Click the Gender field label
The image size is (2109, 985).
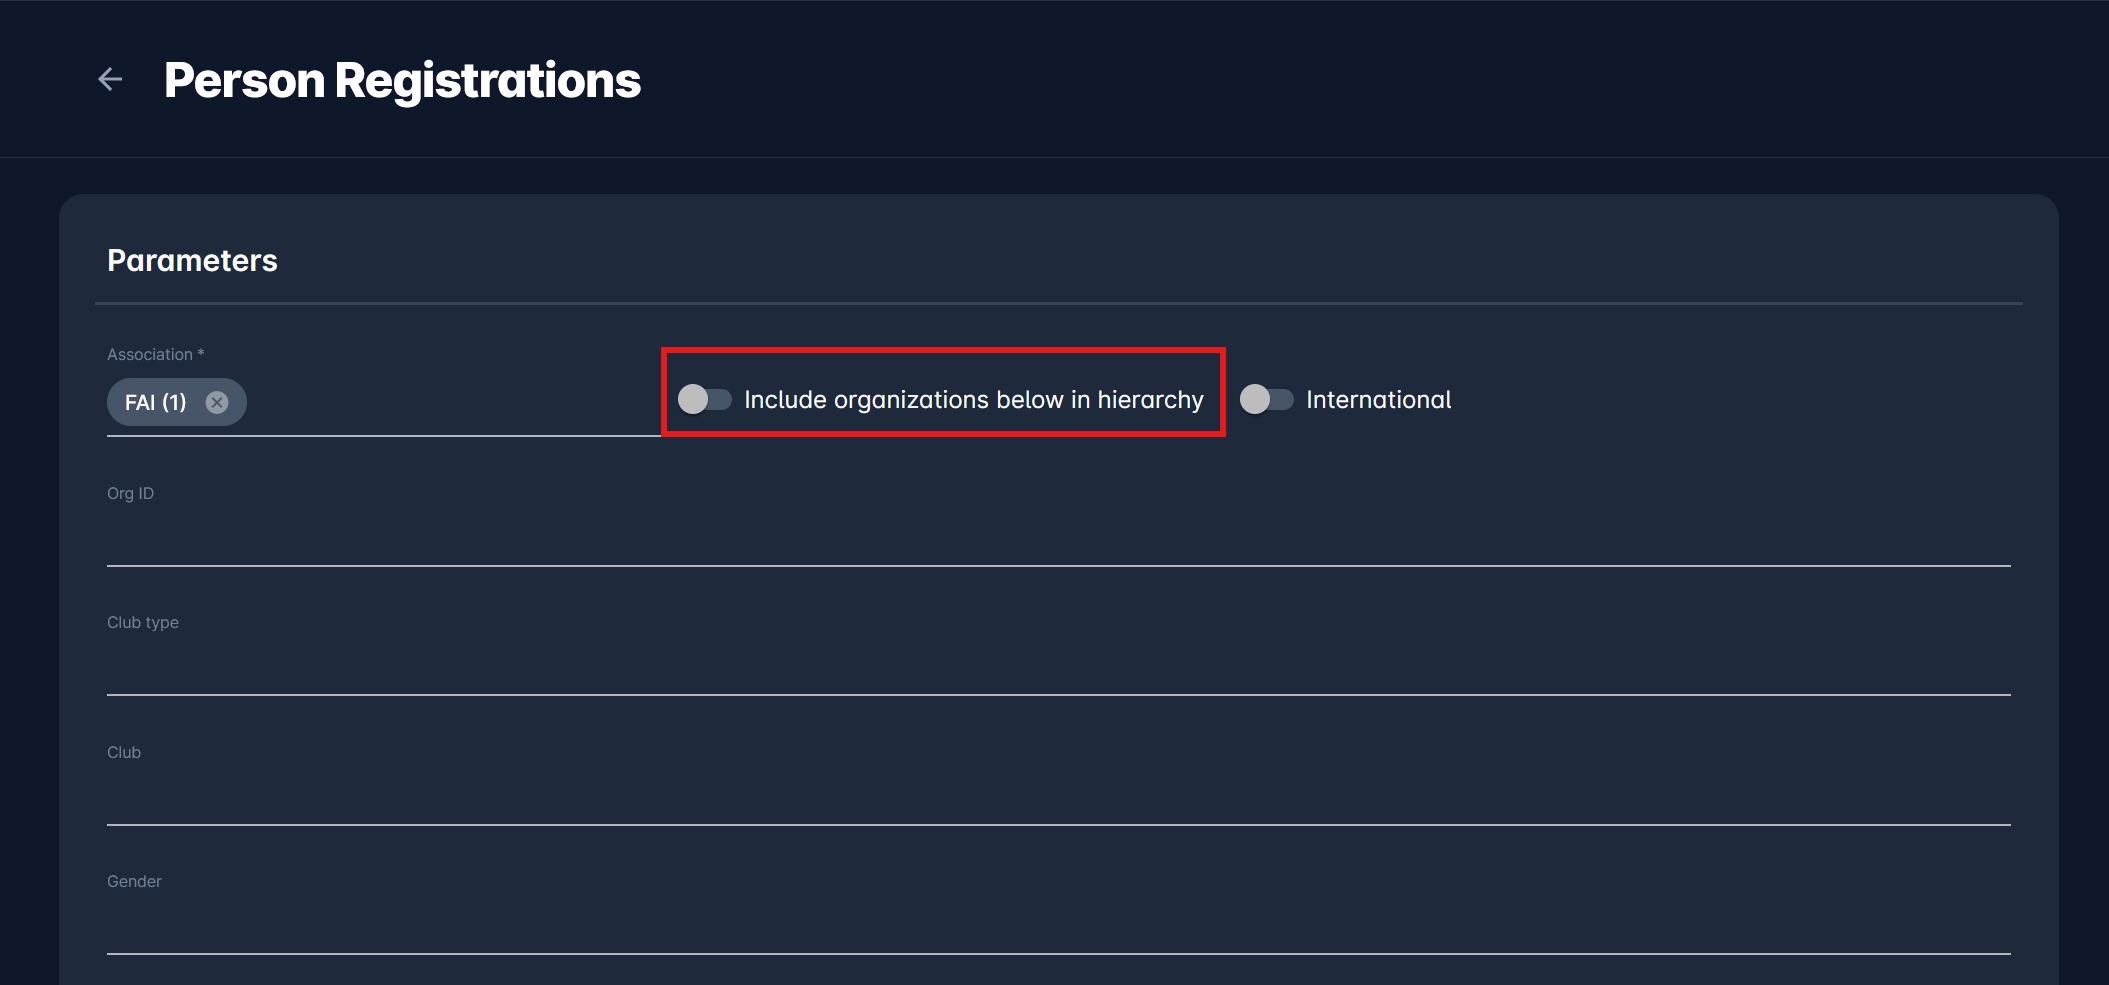(134, 882)
